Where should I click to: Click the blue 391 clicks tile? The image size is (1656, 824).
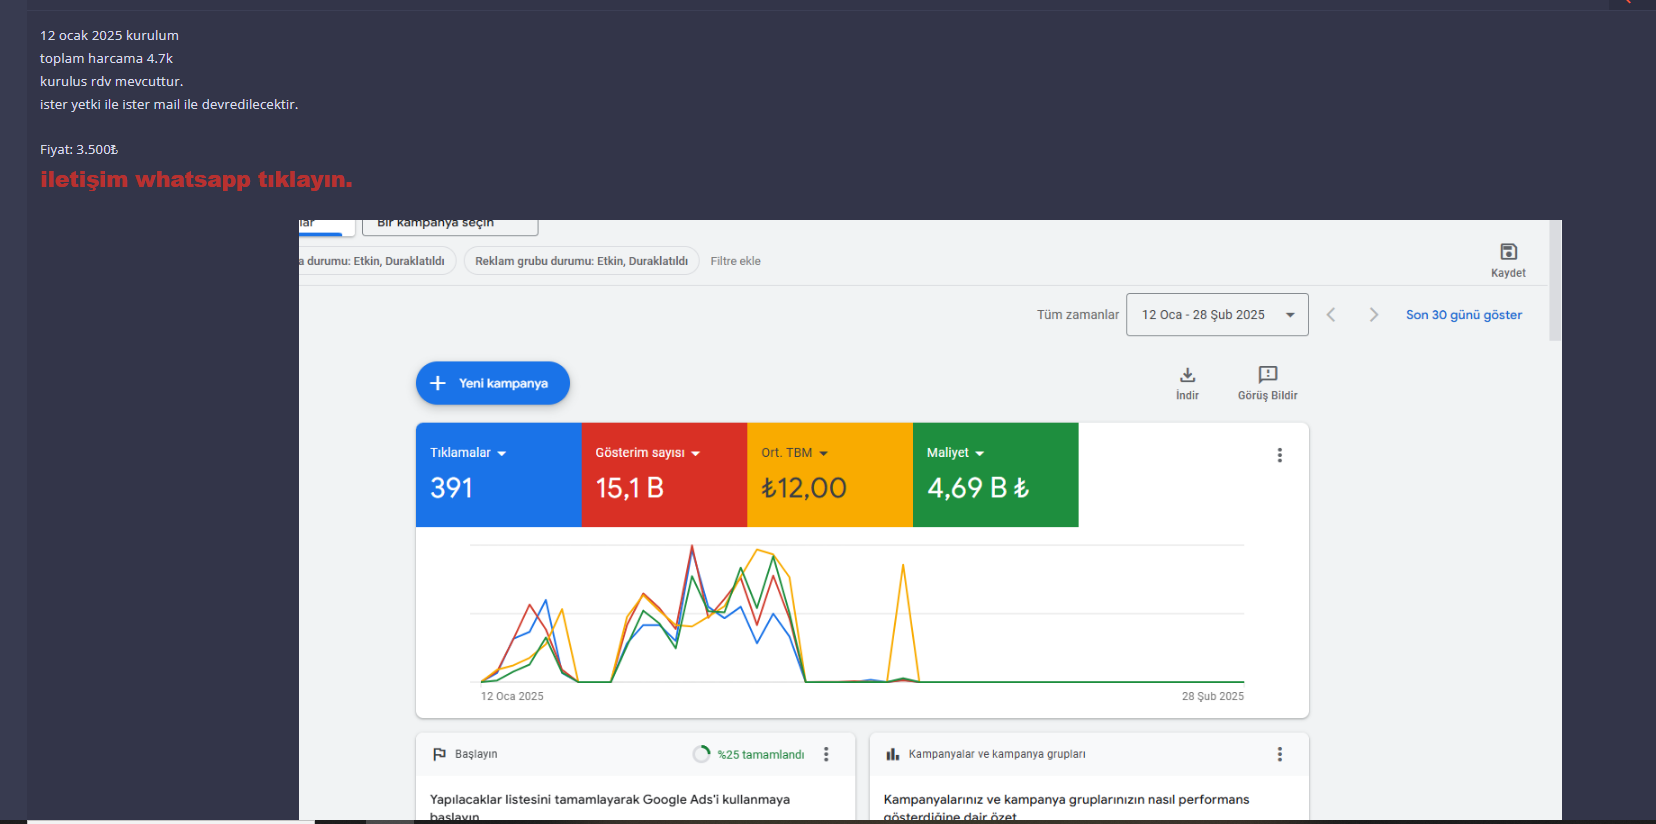[x=498, y=475]
